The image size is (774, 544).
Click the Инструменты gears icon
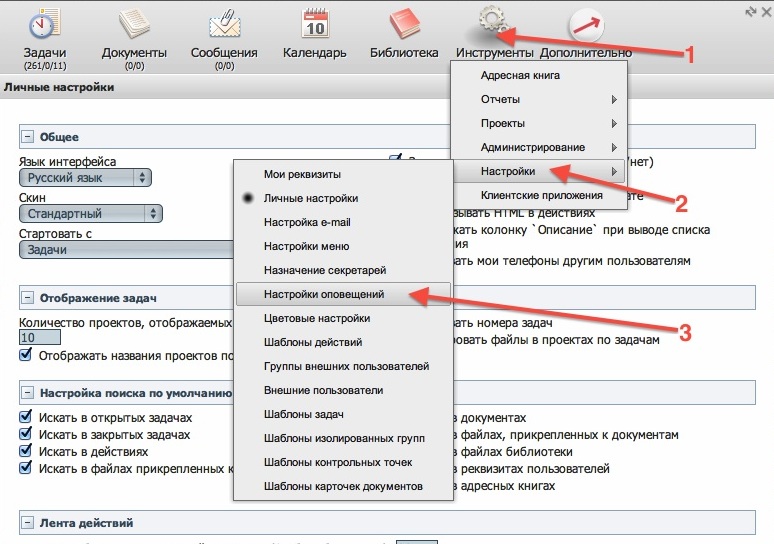point(494,24)
